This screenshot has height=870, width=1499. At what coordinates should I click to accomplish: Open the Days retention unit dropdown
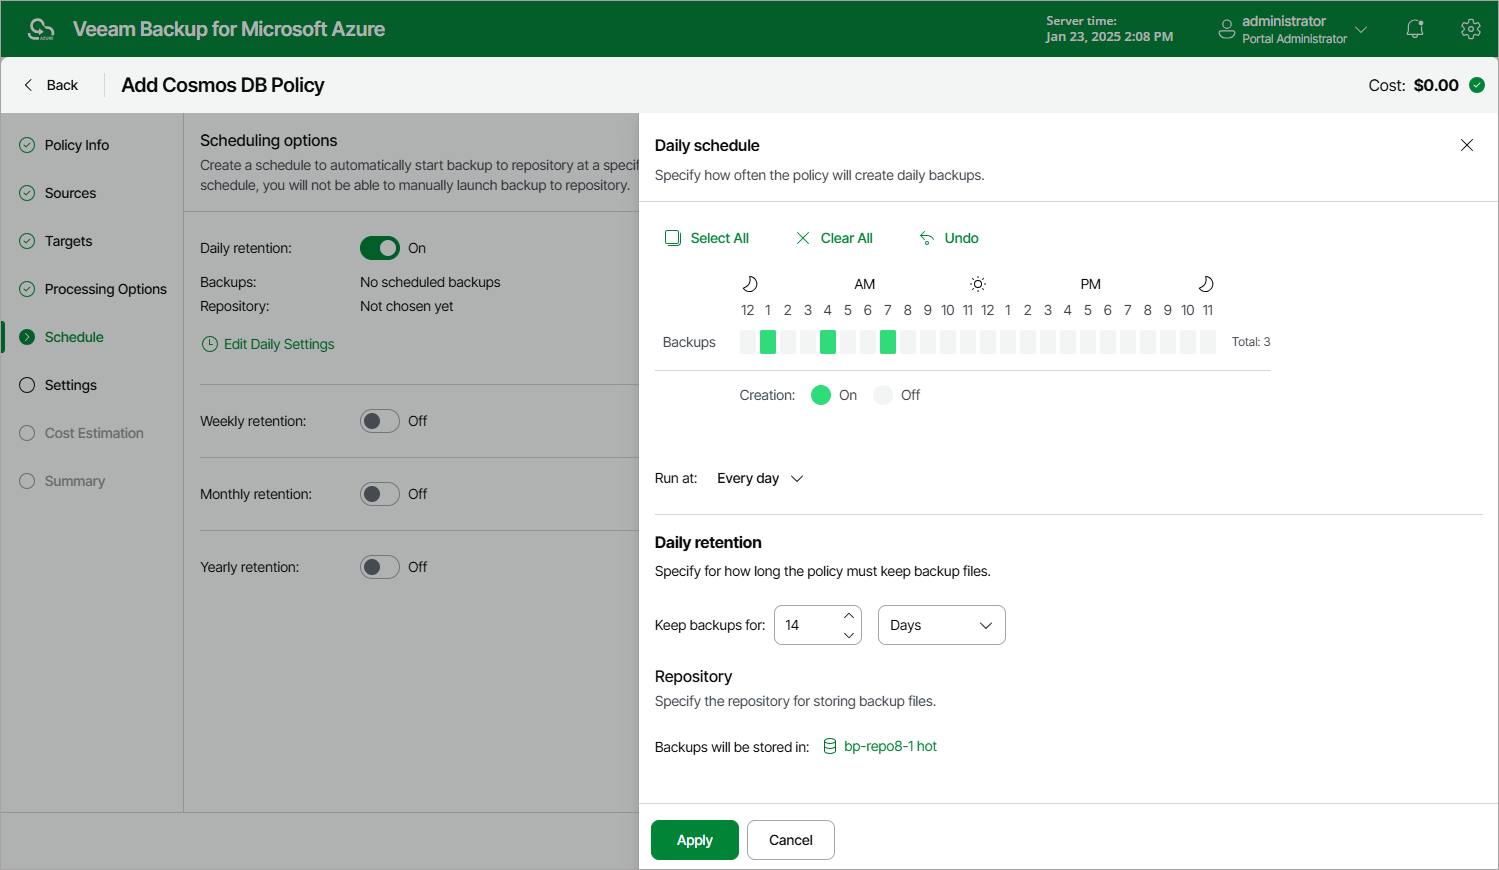click(941, 625)
